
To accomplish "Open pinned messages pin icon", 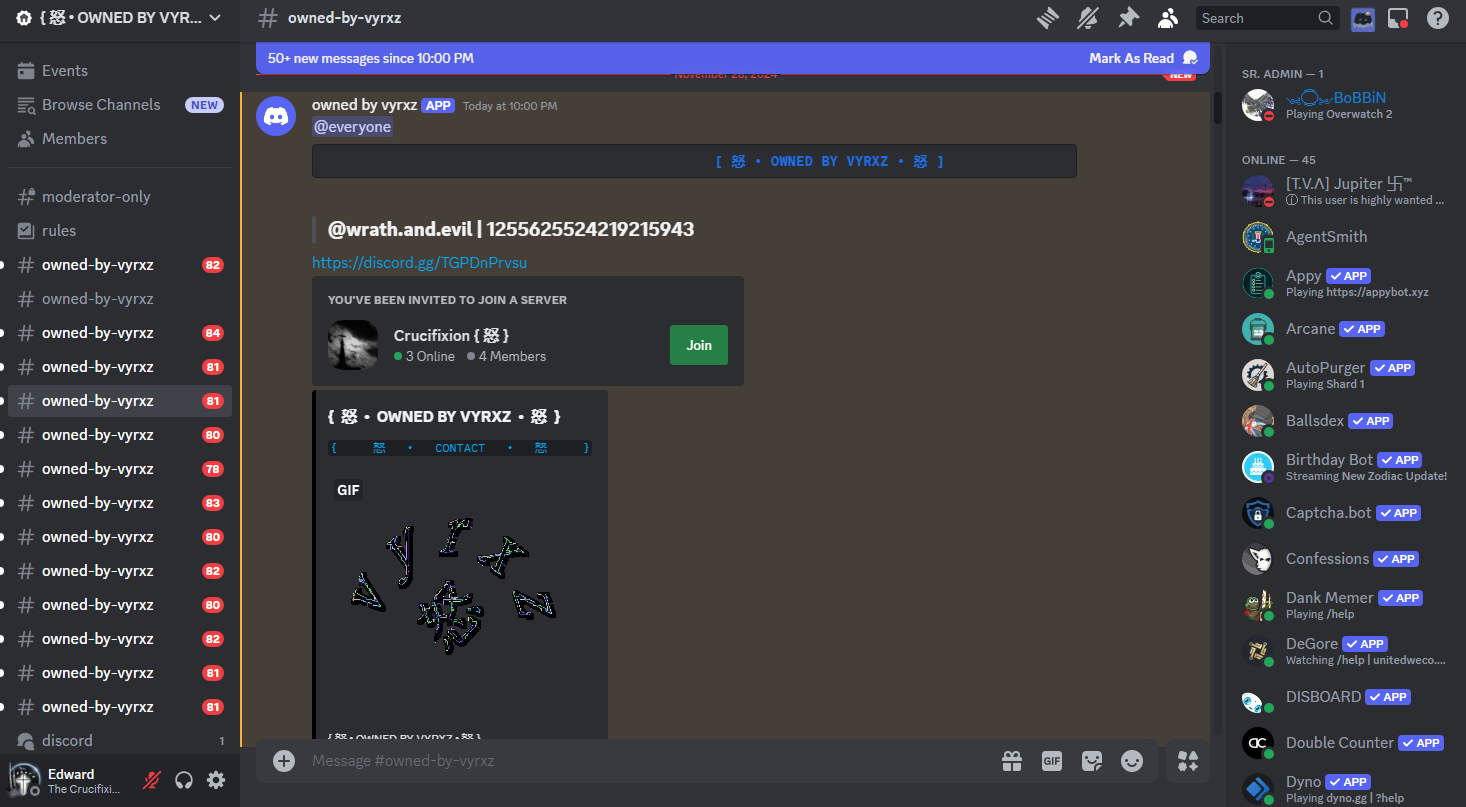I will (x=1128, y=18).
